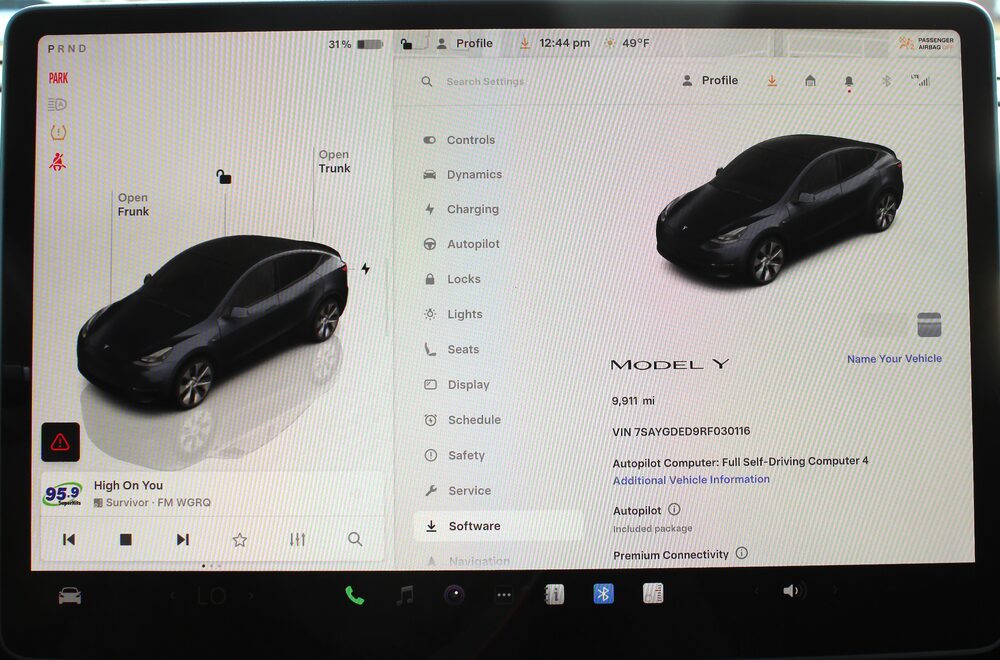
Task: Open the music note app in dock
Action: pyautogui.click(x=405, y=595)
